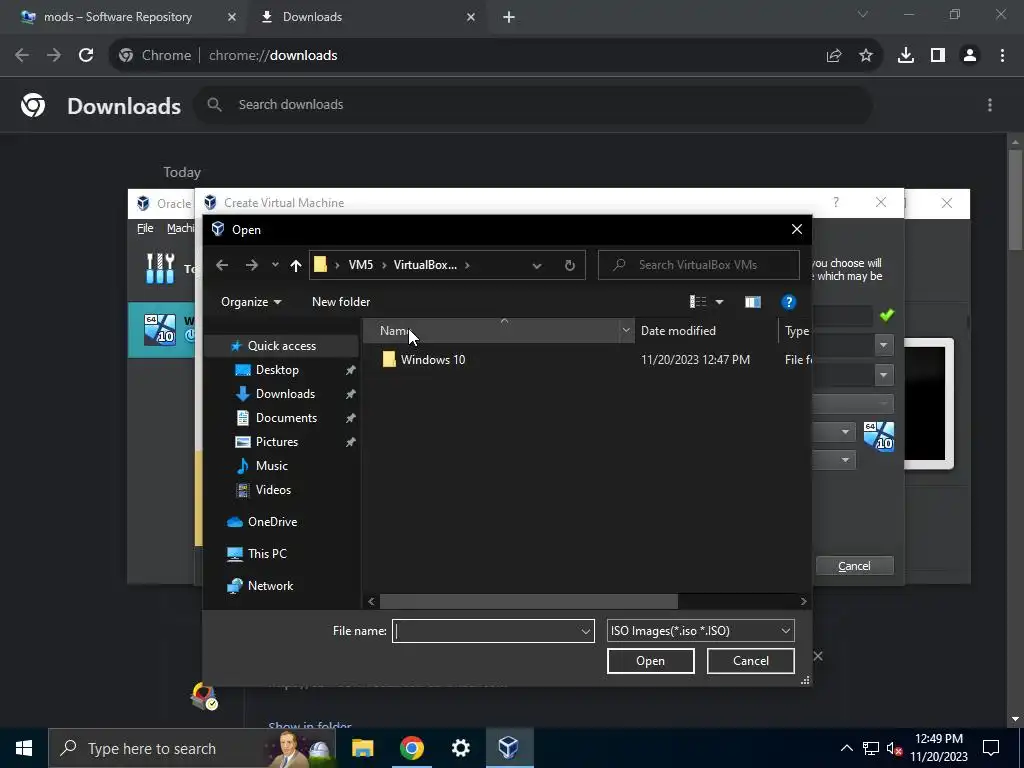The width and height of the screenshot is (1024, 768).
Task: Open File Explorer from taskbar
Action: click(362, 748)
